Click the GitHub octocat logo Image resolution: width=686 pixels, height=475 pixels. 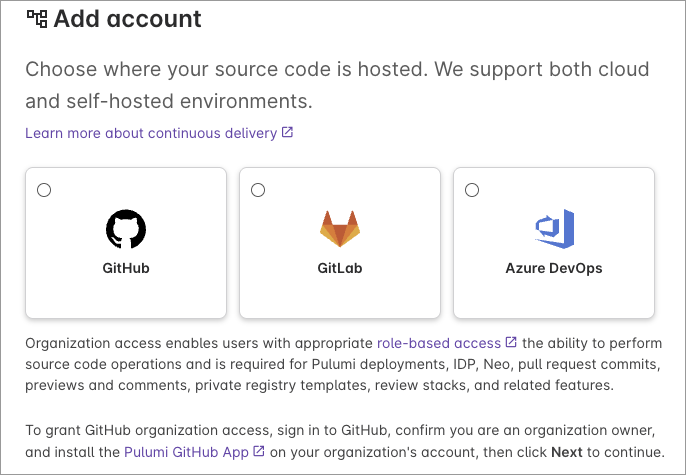coord(126,229)
